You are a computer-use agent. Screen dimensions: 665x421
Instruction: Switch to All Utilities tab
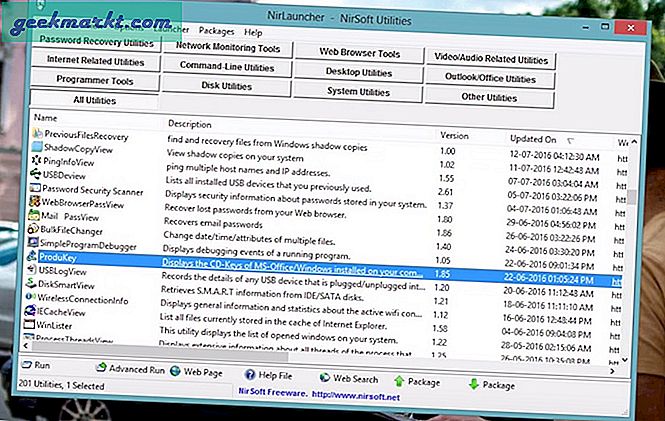(x=94, y=100)
